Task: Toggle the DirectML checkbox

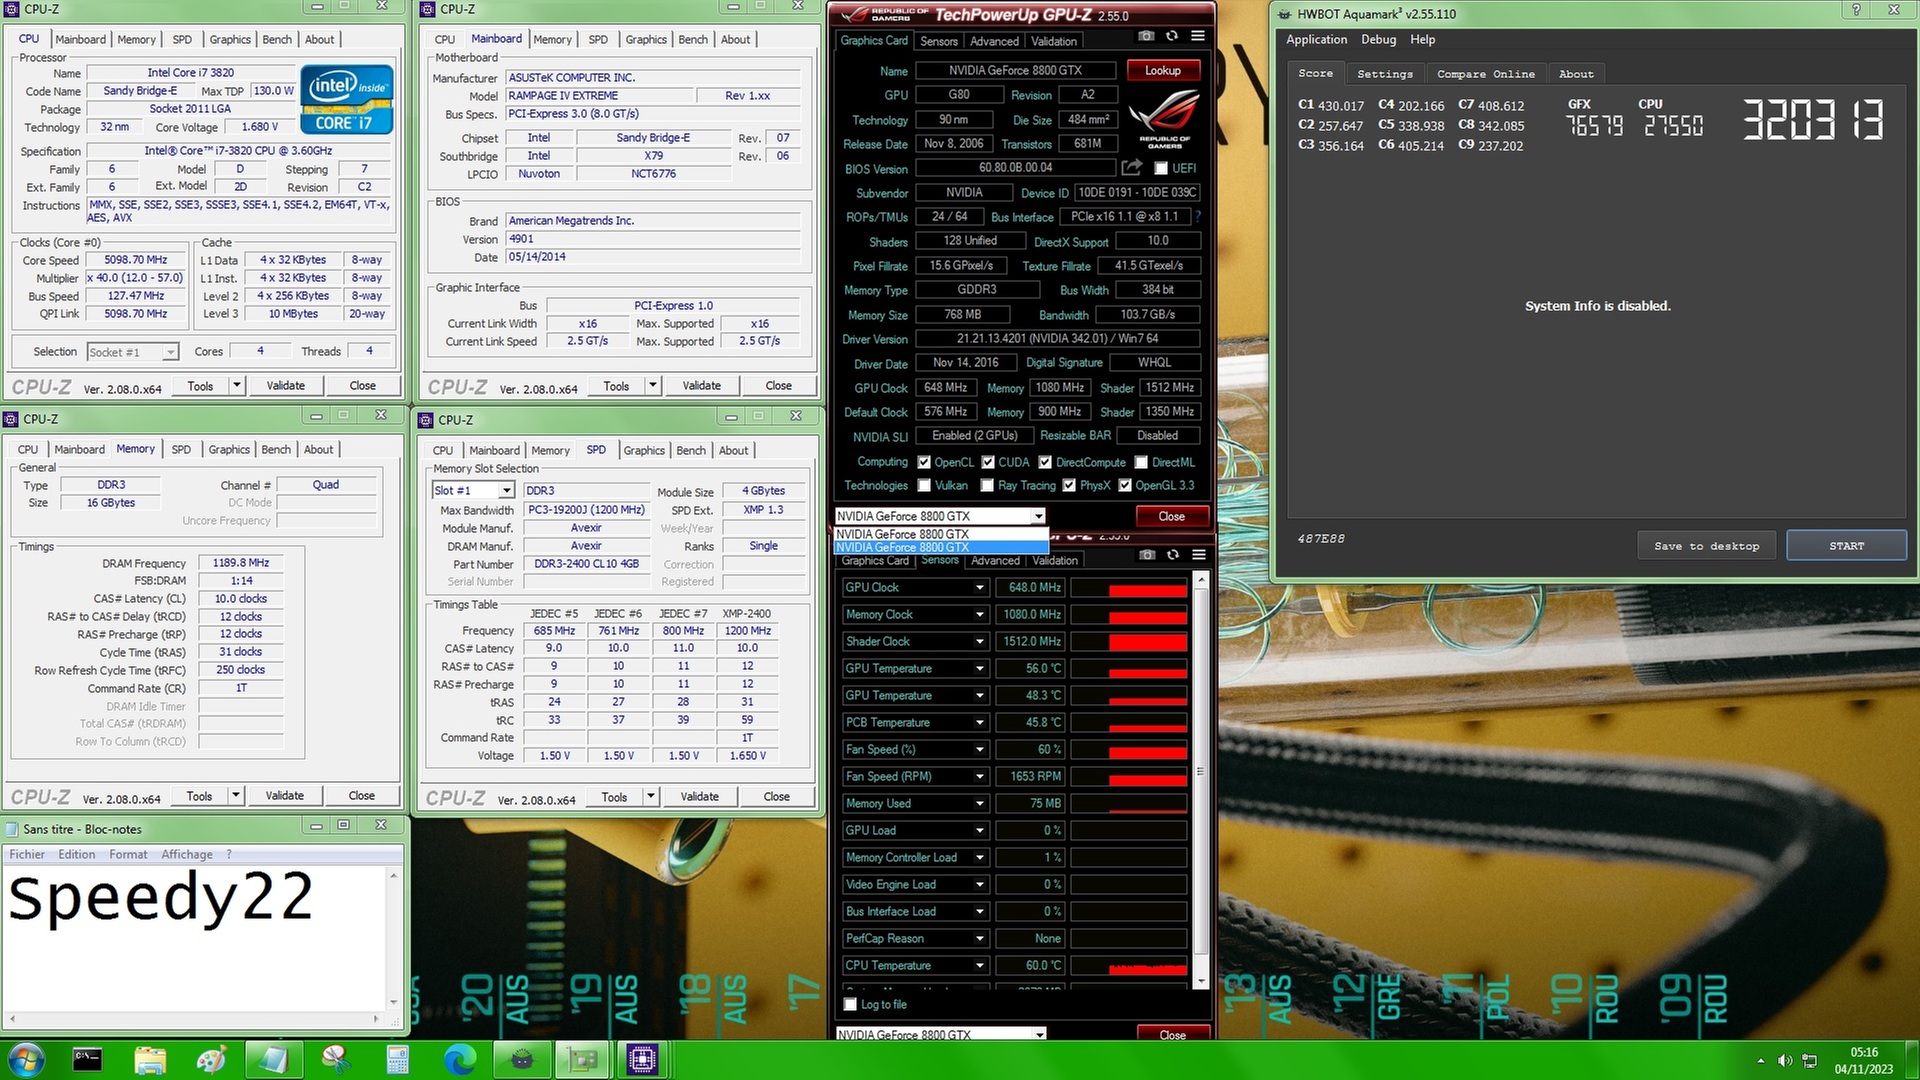Action: click(1141, 462)
